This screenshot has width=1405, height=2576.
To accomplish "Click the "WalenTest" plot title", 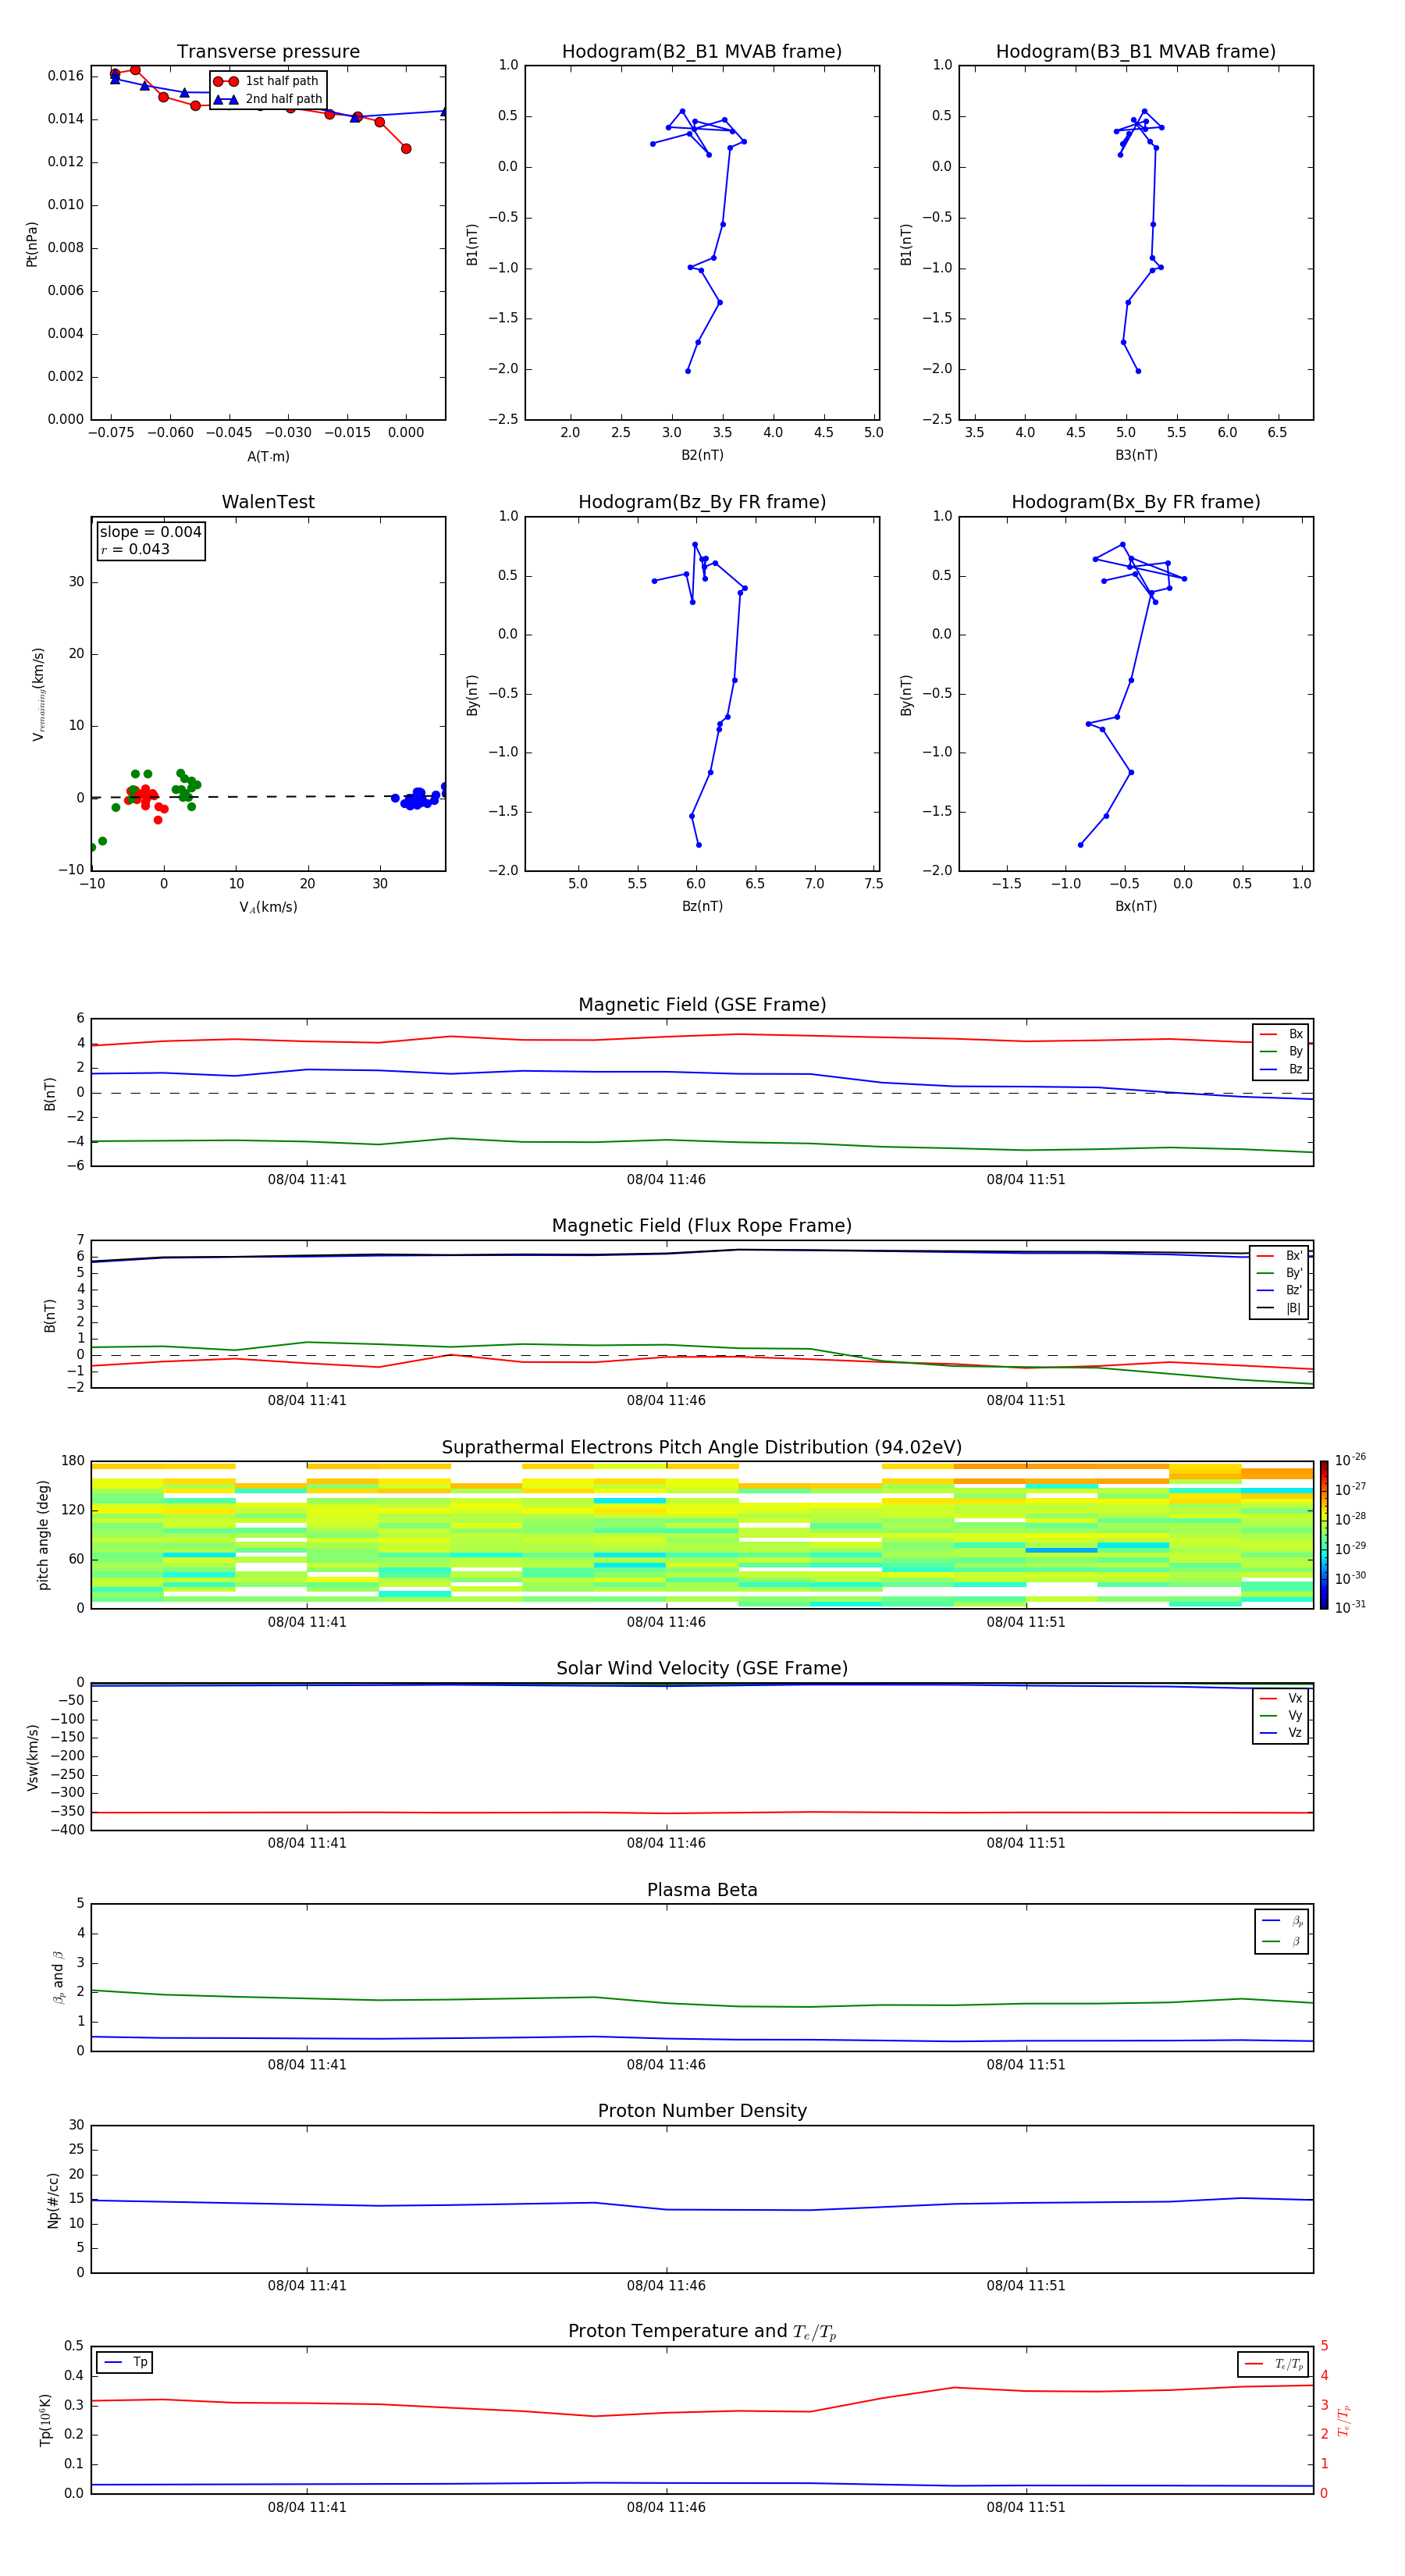I will pos(268,502).
